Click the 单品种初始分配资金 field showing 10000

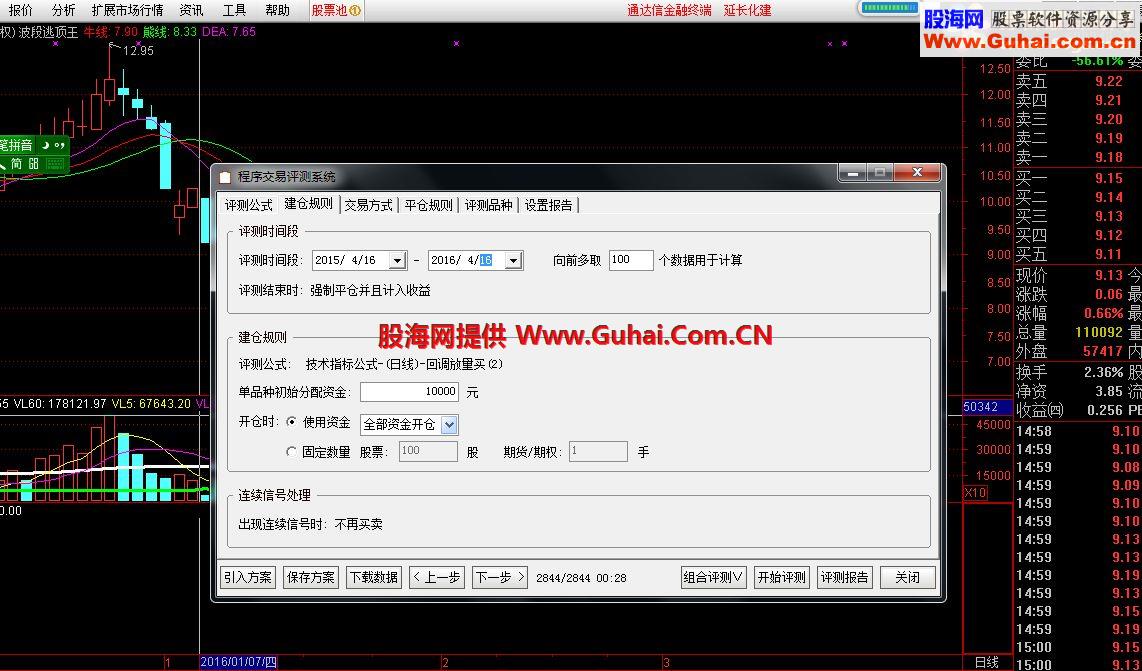coord(409,392)
